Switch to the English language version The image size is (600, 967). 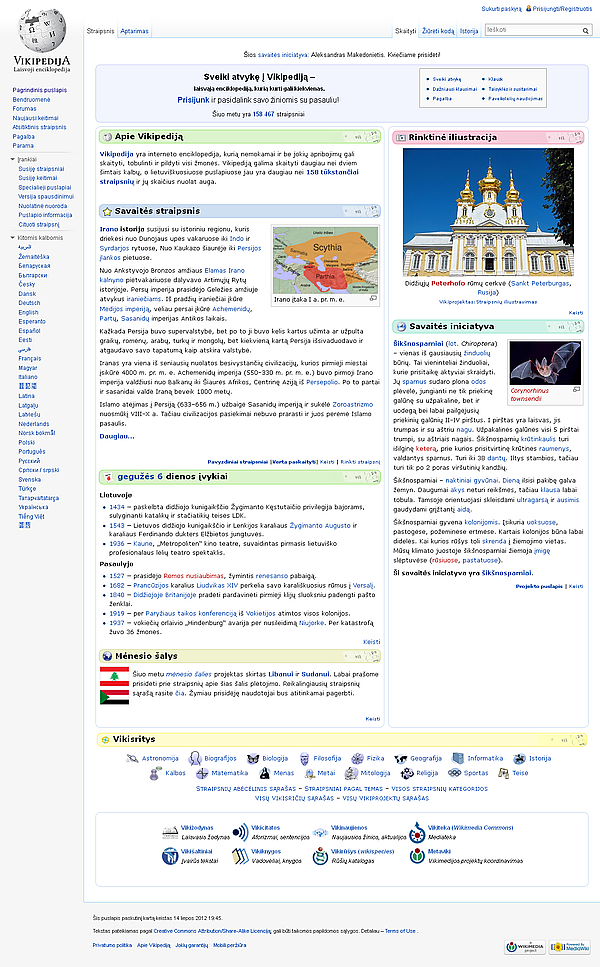tap(28, 313)
